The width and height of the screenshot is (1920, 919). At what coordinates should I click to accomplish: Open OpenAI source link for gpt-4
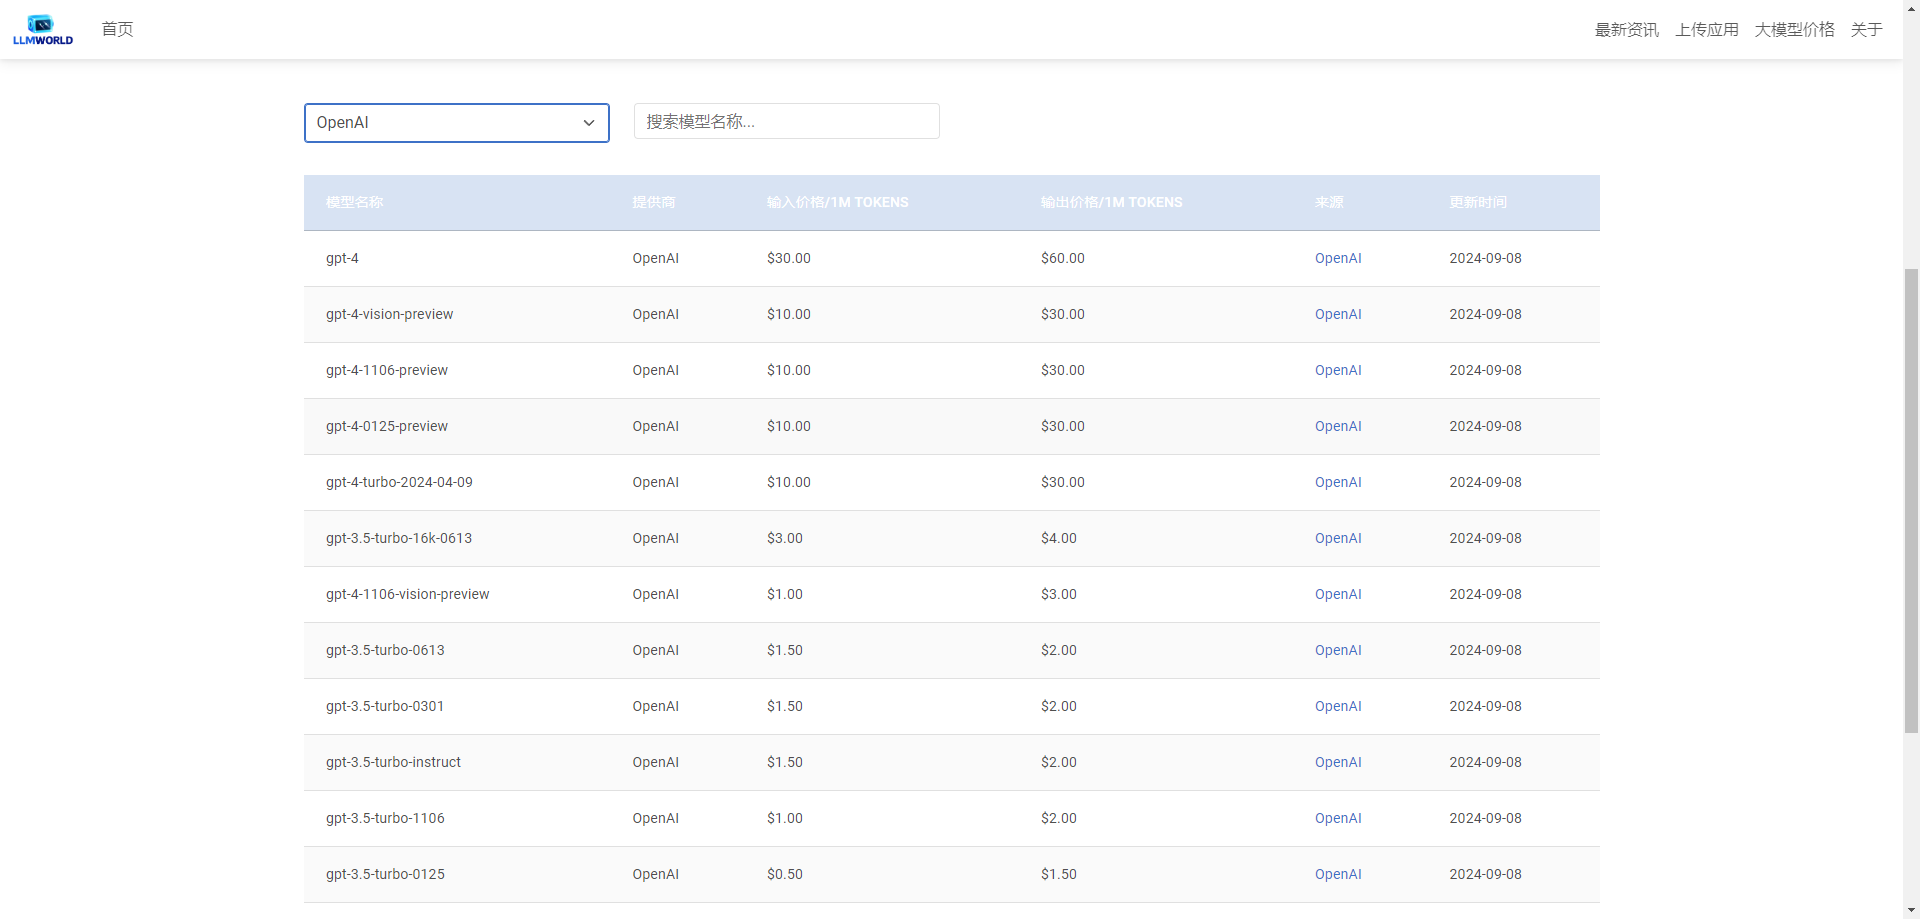1338,258
